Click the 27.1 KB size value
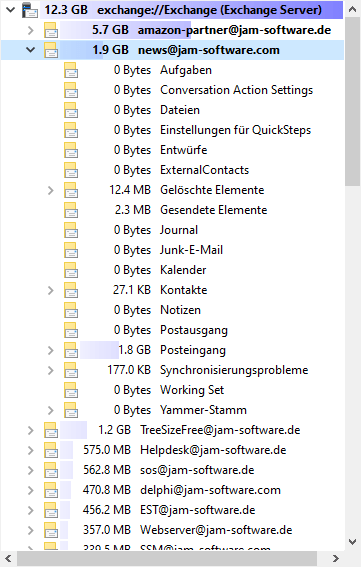Screen dimensions: 361x567 point(132,290)
